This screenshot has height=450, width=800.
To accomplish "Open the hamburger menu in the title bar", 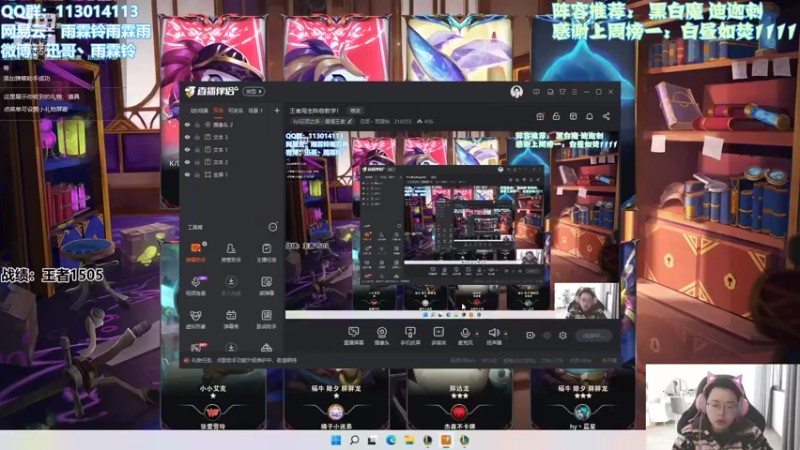I will 574,92.
